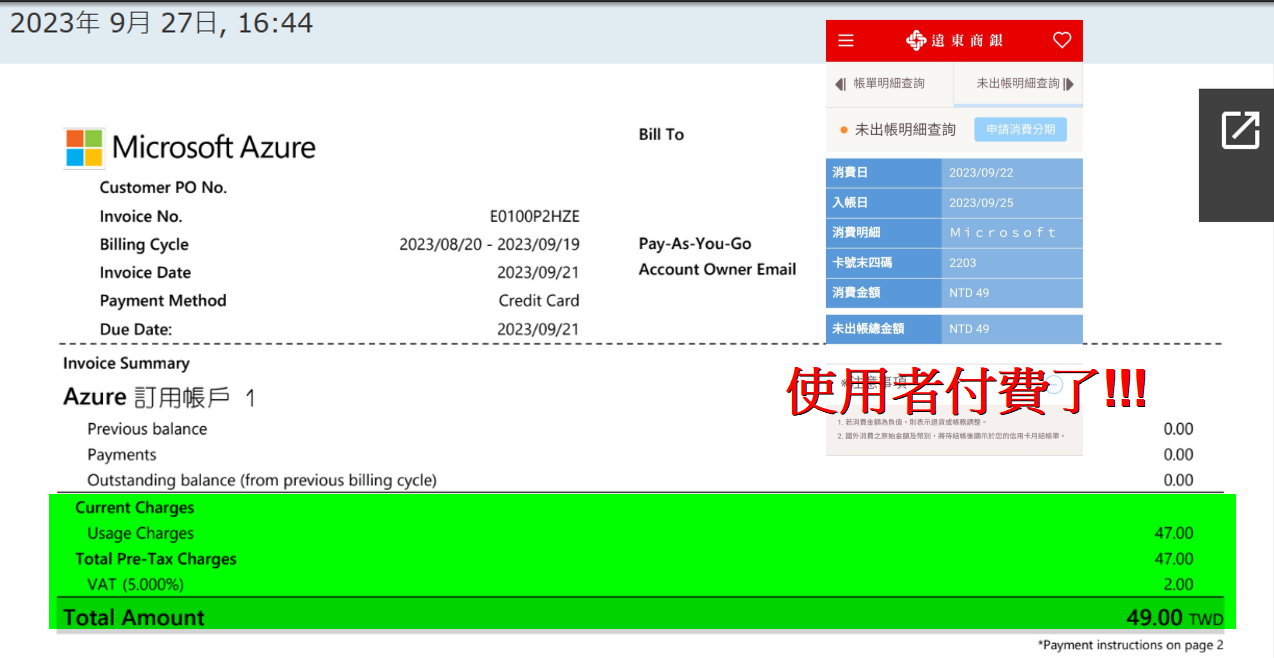
Task: Click the 卡號末四碼 label
Action: tap(862, 263)
